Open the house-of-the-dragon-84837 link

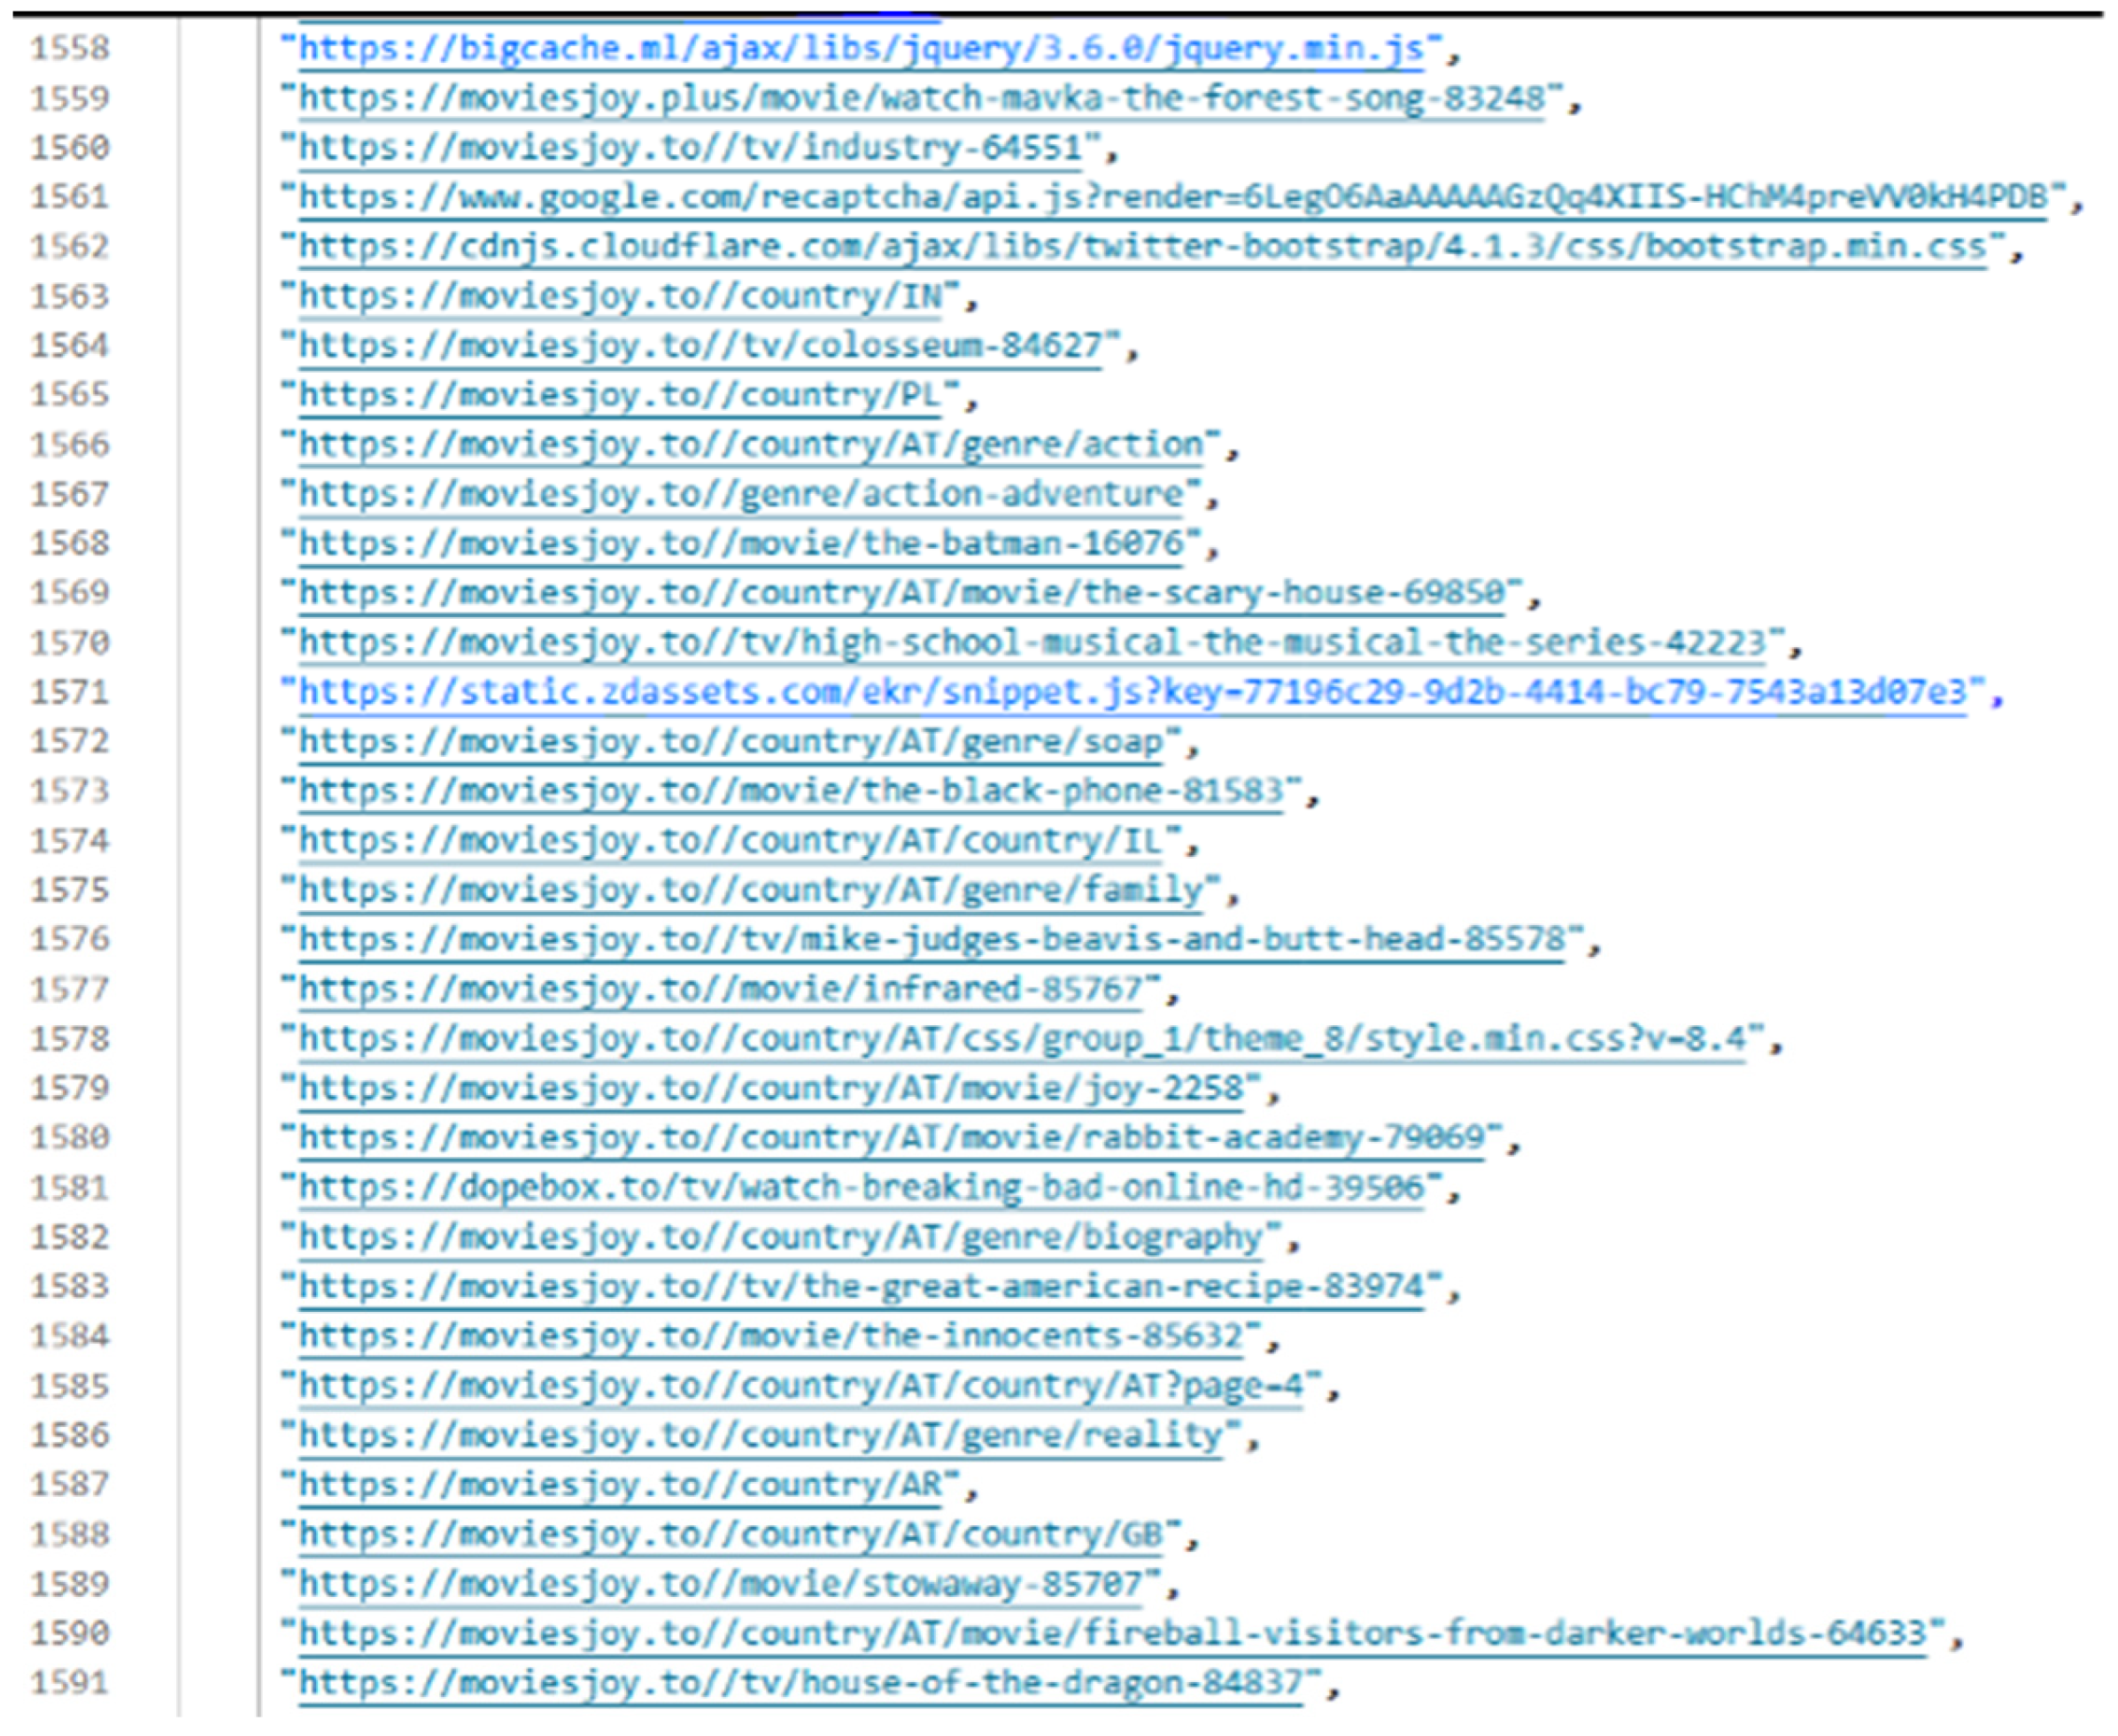pos(800,1683)
